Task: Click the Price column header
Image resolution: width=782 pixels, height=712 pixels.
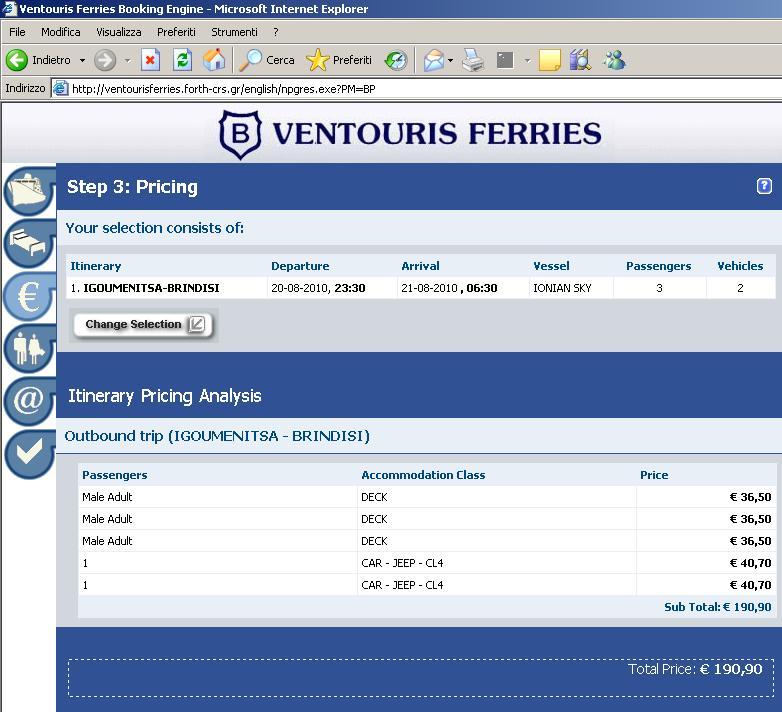Action: [654, 475]
